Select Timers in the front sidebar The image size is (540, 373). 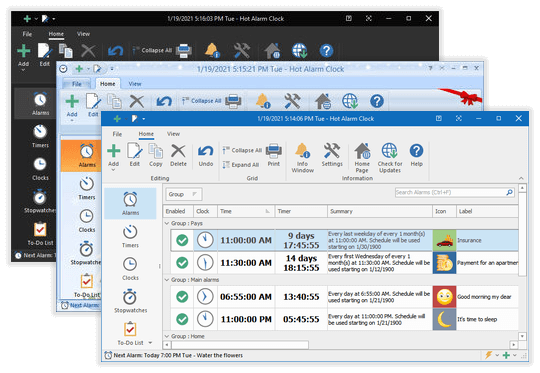pyautogui.click(x=130, y=236)
